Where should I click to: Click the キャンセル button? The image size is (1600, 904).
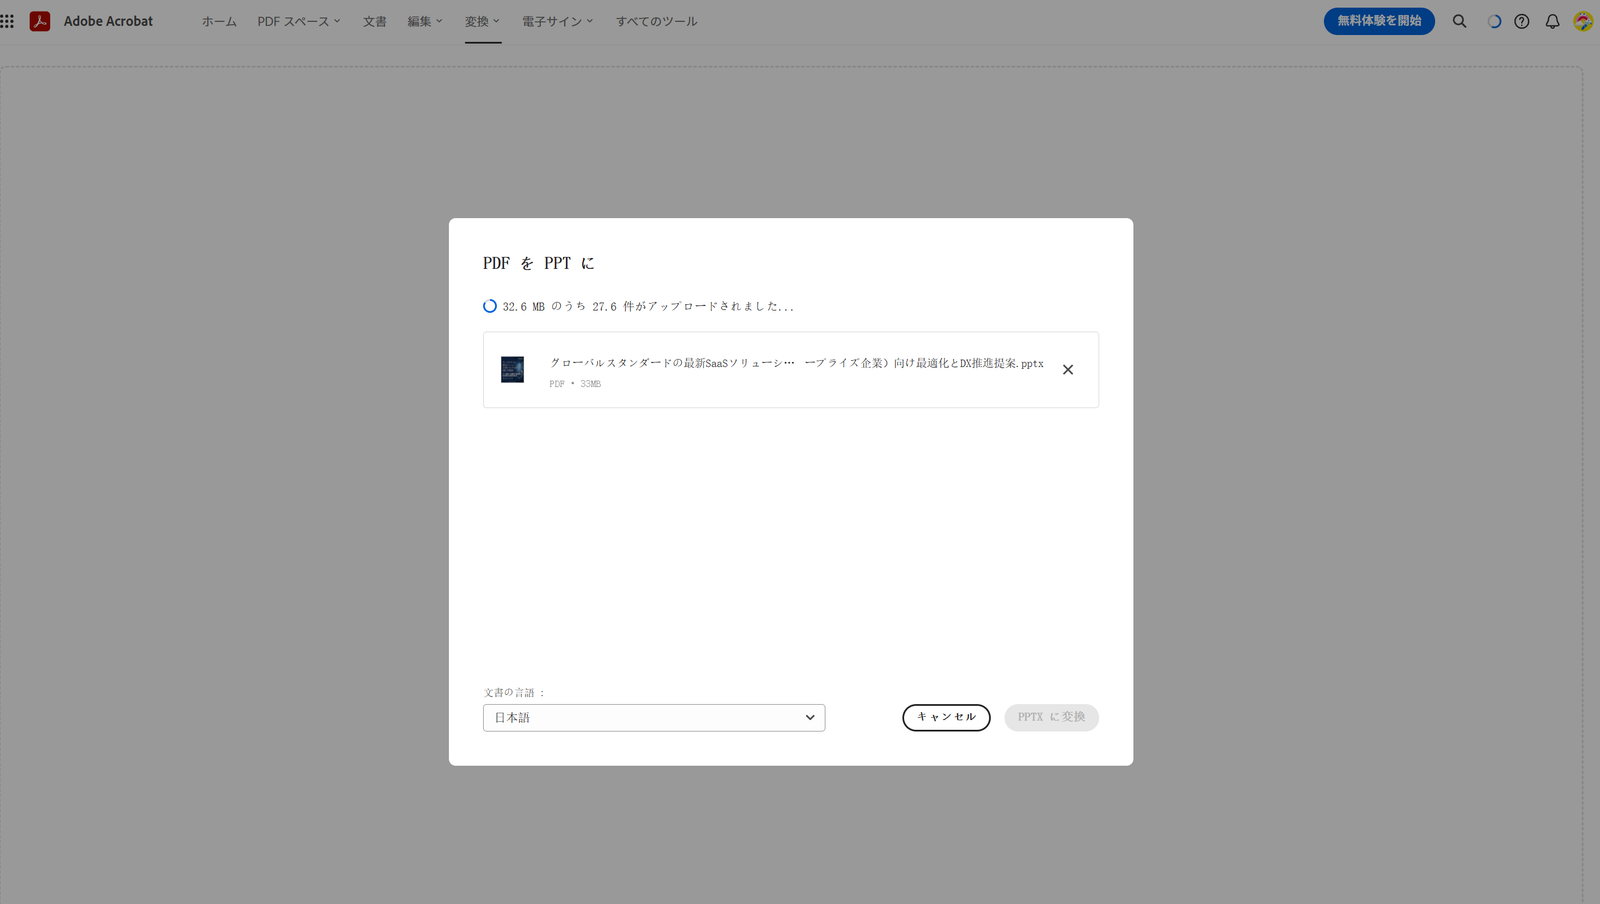(946, 718)
